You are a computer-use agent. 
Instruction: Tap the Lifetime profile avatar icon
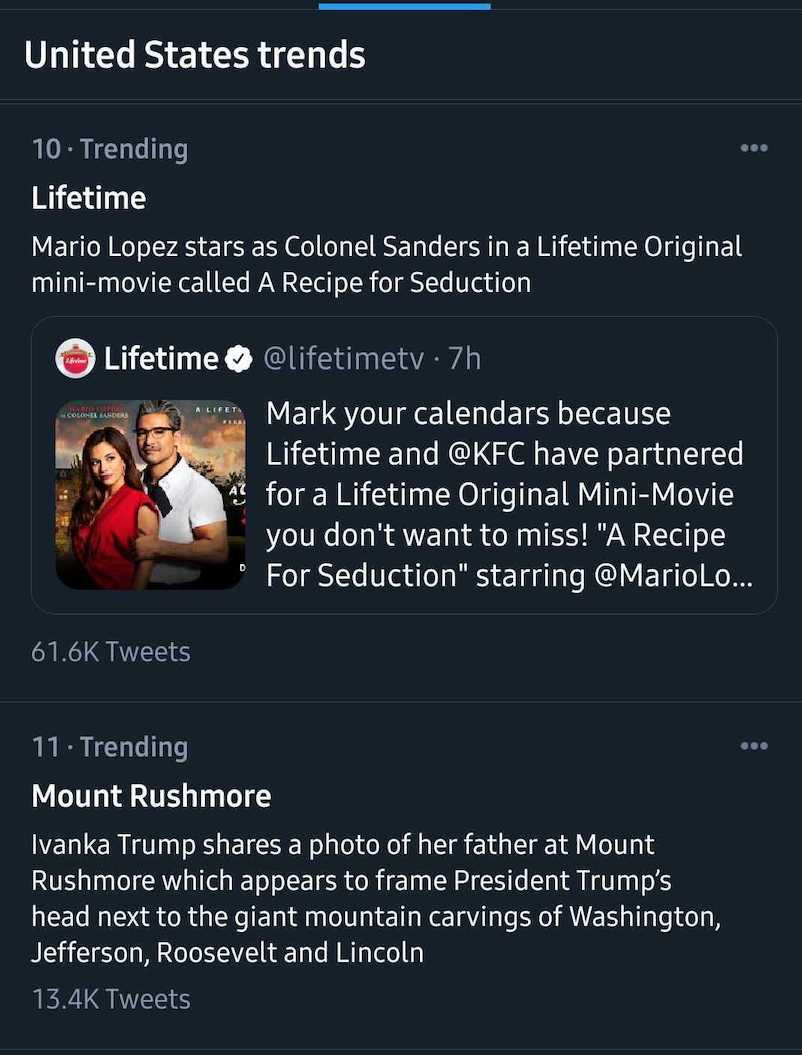tap(75, 358)
